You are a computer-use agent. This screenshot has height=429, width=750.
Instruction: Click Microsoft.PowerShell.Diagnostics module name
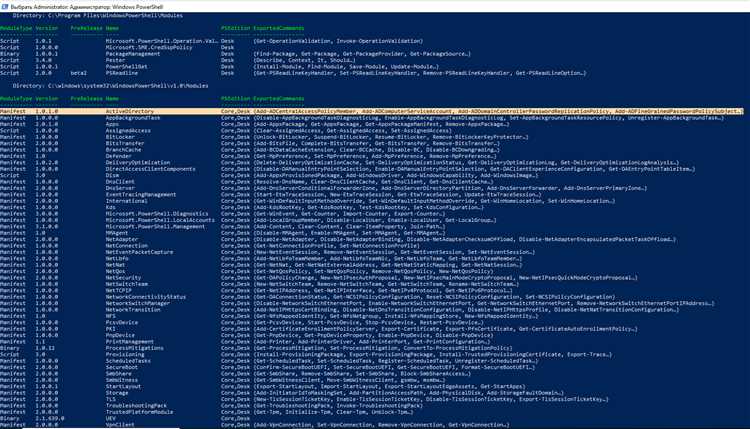(157, 214)
